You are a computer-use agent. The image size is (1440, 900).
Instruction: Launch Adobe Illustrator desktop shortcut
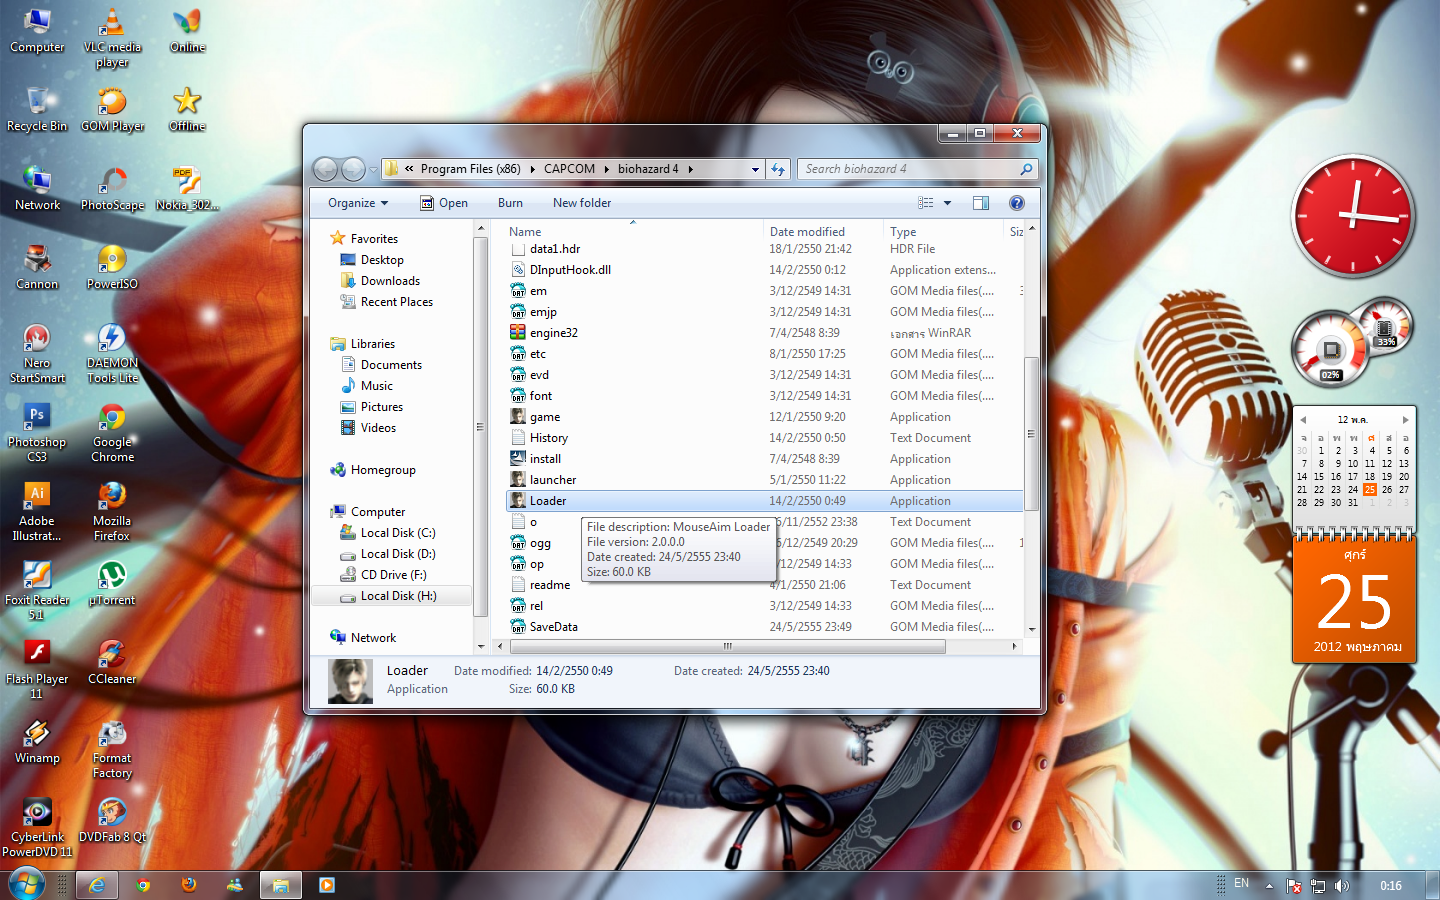[37, 512]
